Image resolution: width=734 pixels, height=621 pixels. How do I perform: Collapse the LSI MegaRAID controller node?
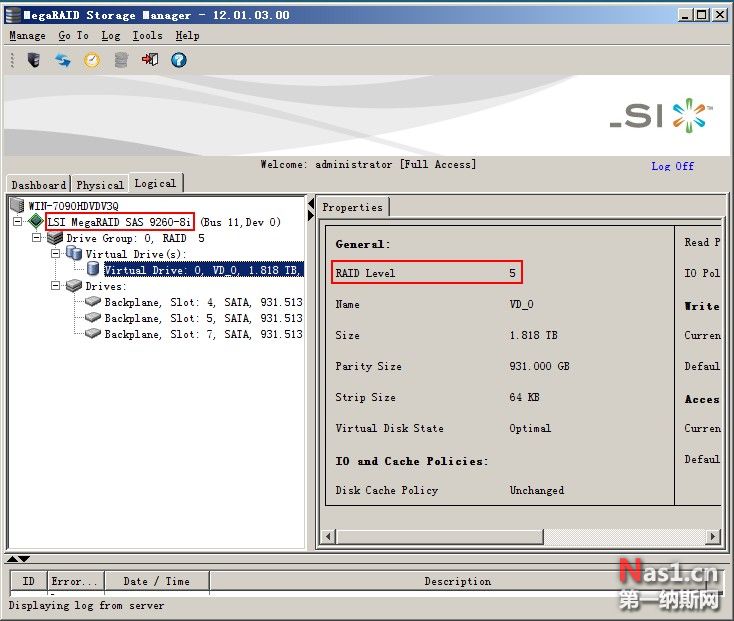(x=17, y=221)
